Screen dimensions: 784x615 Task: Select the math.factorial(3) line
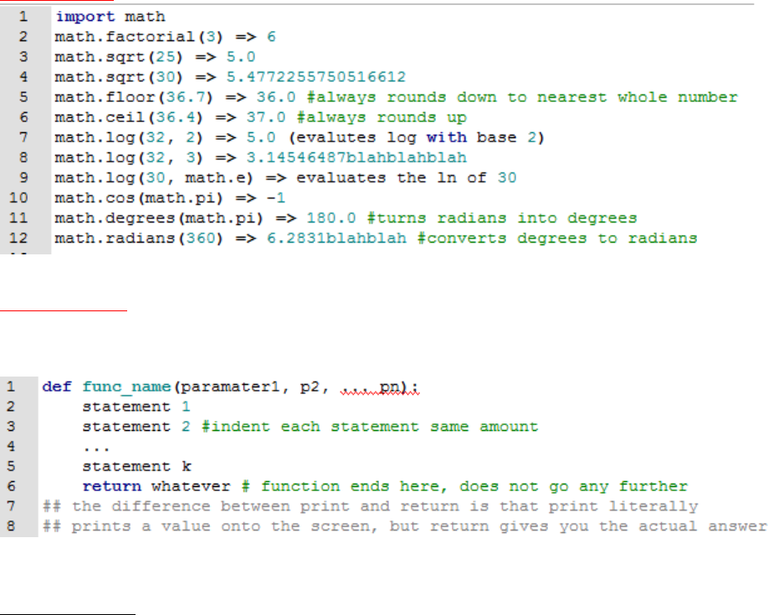[165, 36]
